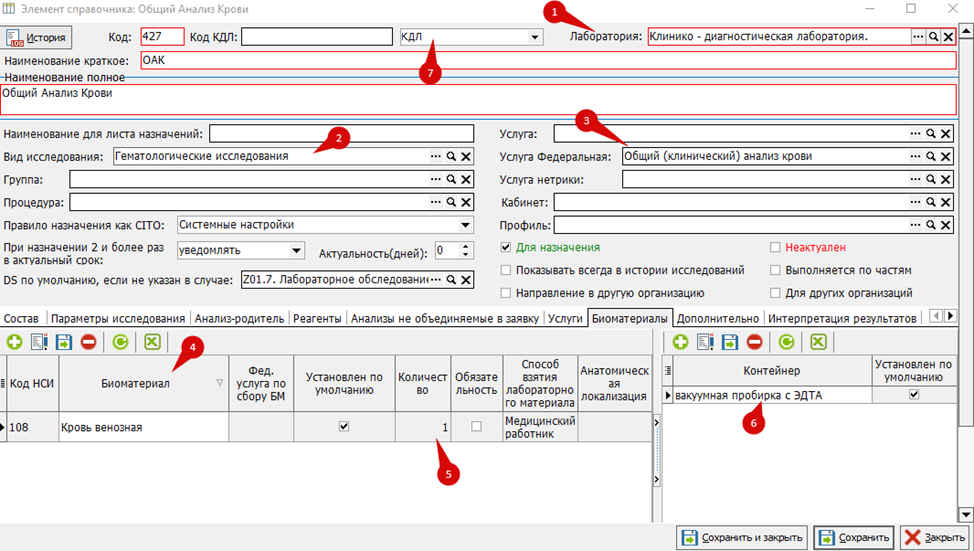Switch to the Реагенты tab
This screenshot has height=551, width=974.
click(x=317, y=318)
